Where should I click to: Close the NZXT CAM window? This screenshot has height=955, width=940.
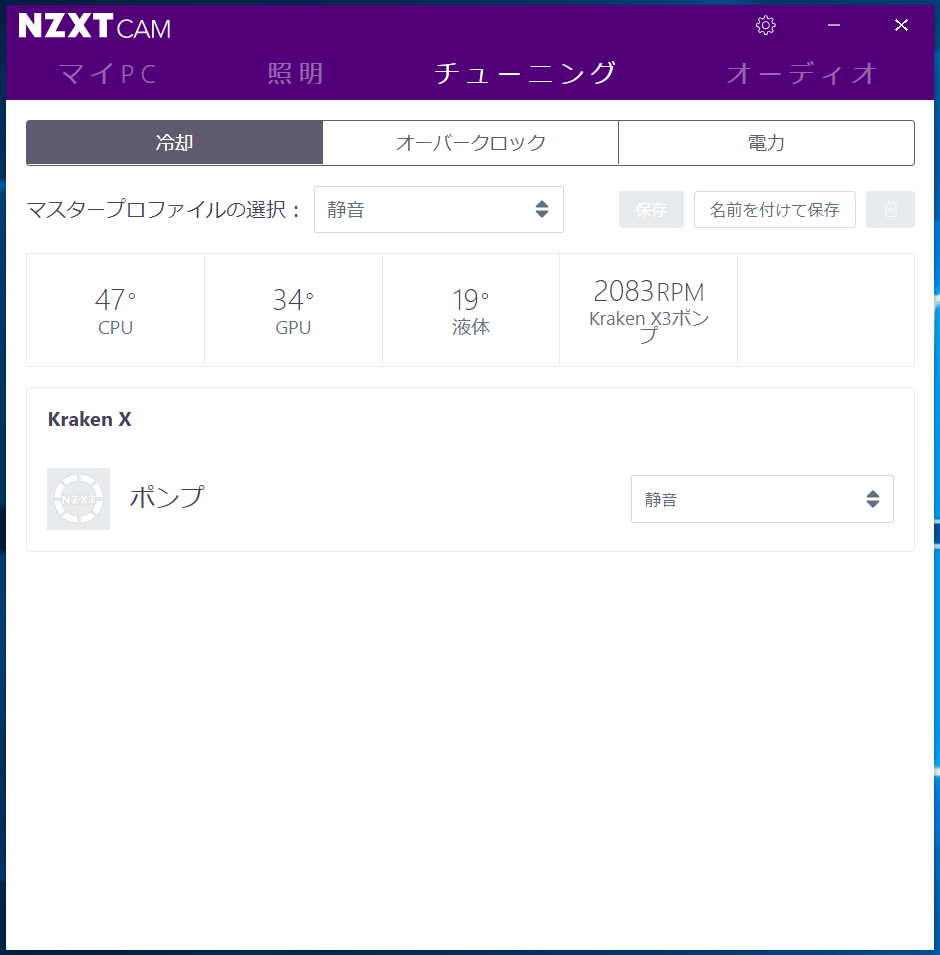click(x=901, y=25)
